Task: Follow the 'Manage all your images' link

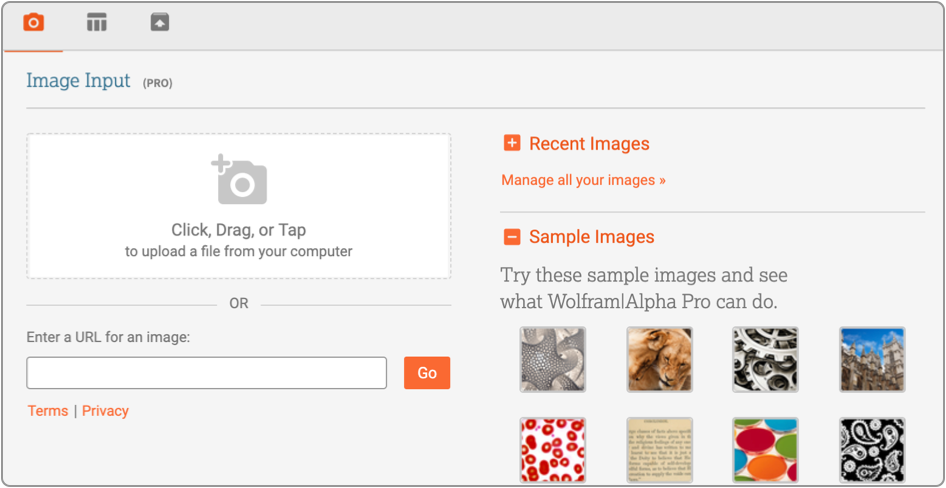Action: [583, 181]
